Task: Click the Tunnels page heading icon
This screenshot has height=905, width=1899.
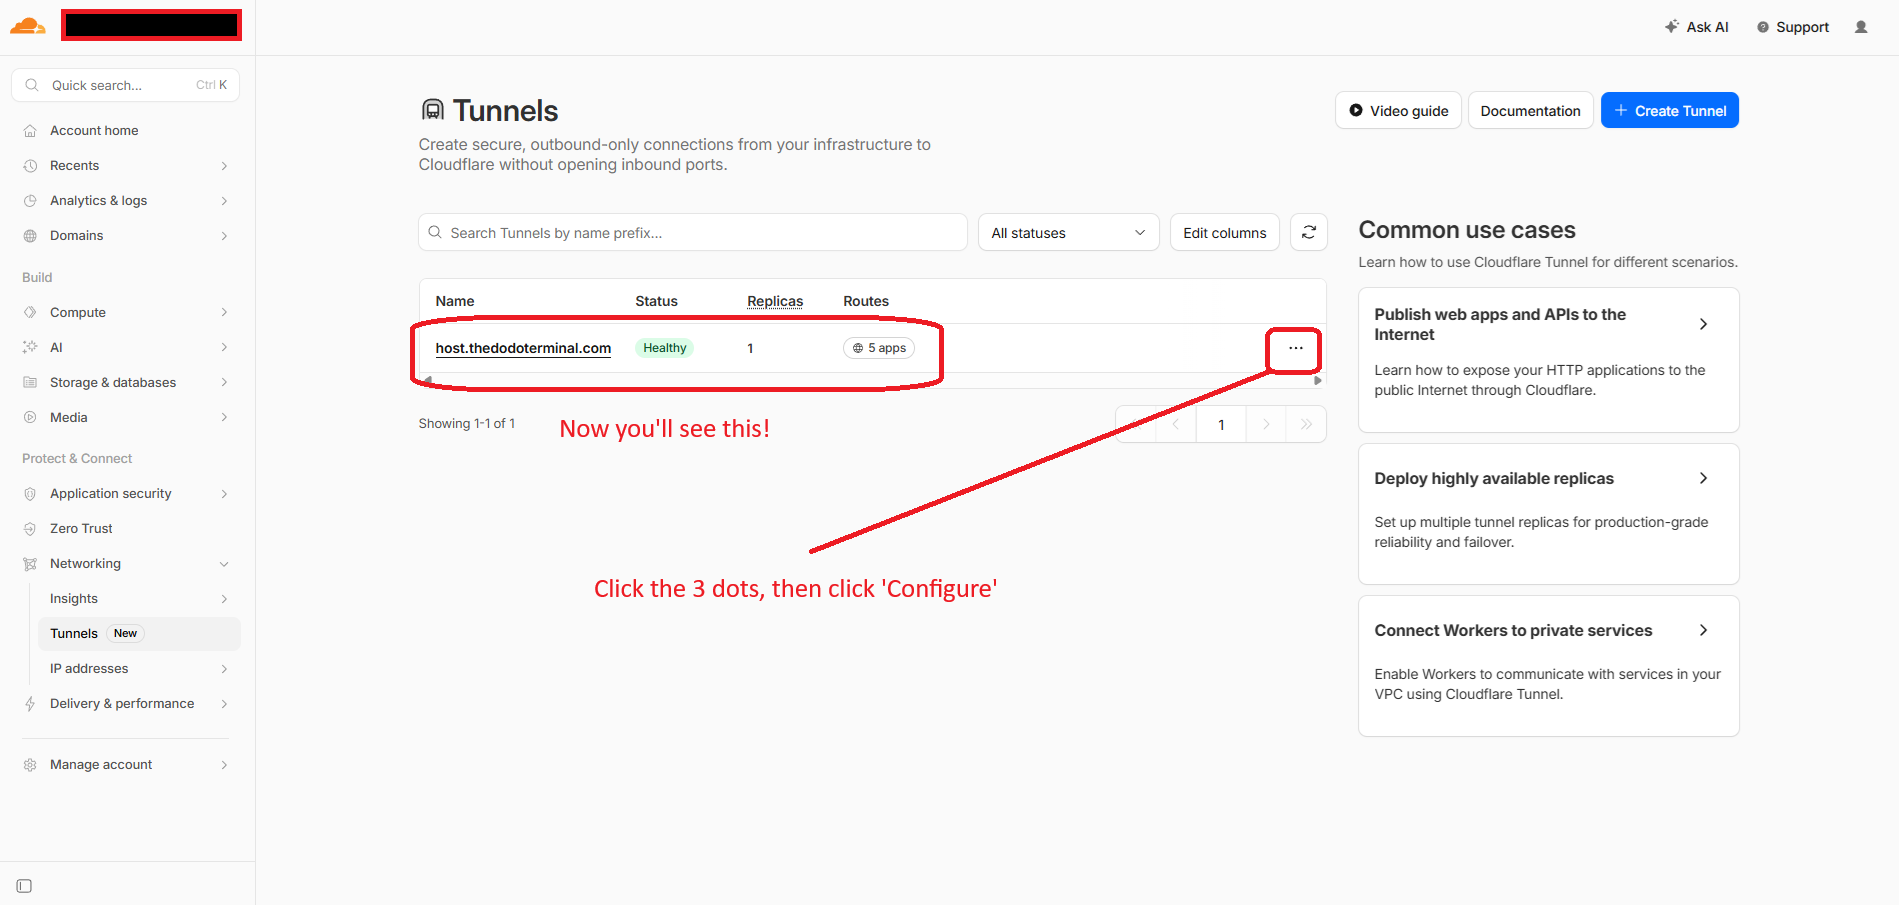Action: pyautogui.click(x=432, y=110)
